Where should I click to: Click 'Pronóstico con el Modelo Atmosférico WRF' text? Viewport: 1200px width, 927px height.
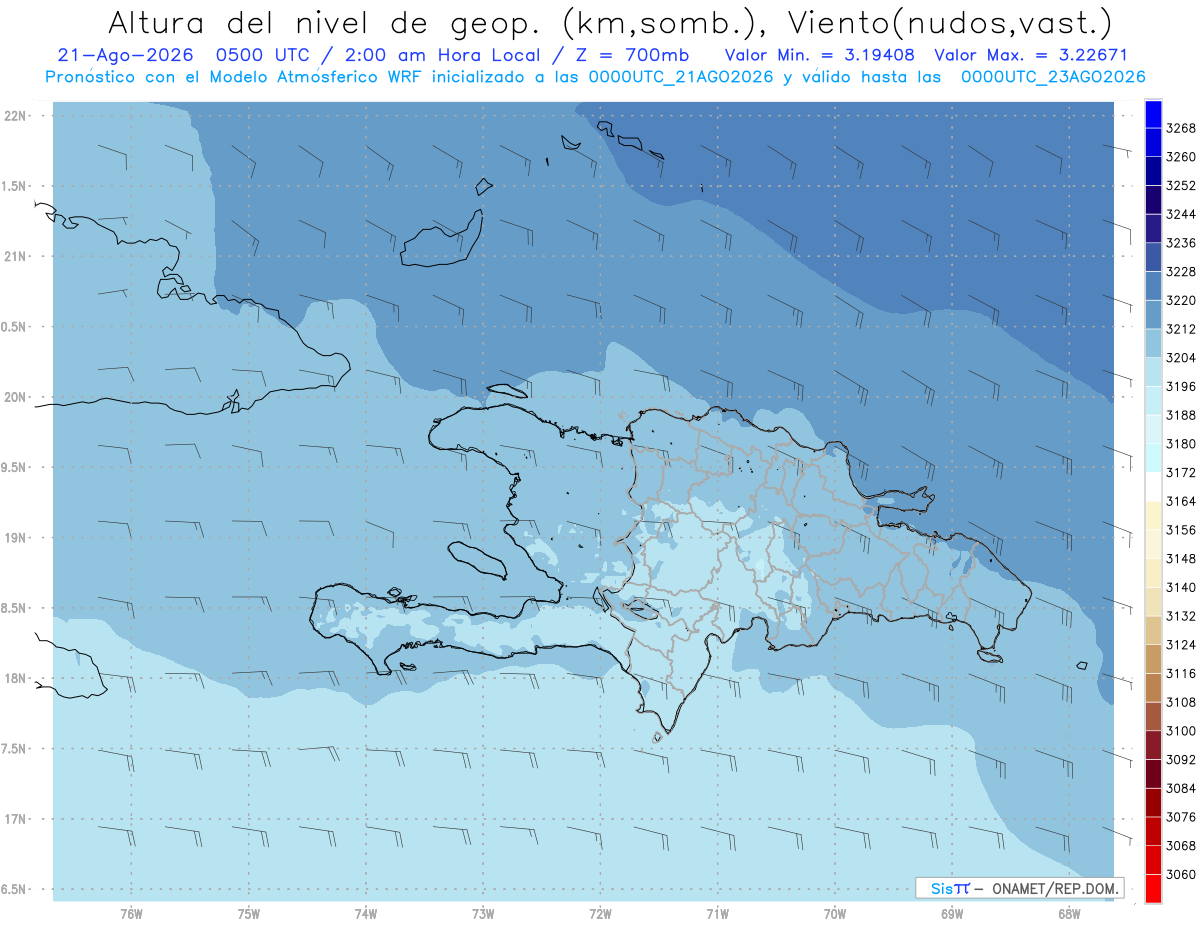[235, 77]
